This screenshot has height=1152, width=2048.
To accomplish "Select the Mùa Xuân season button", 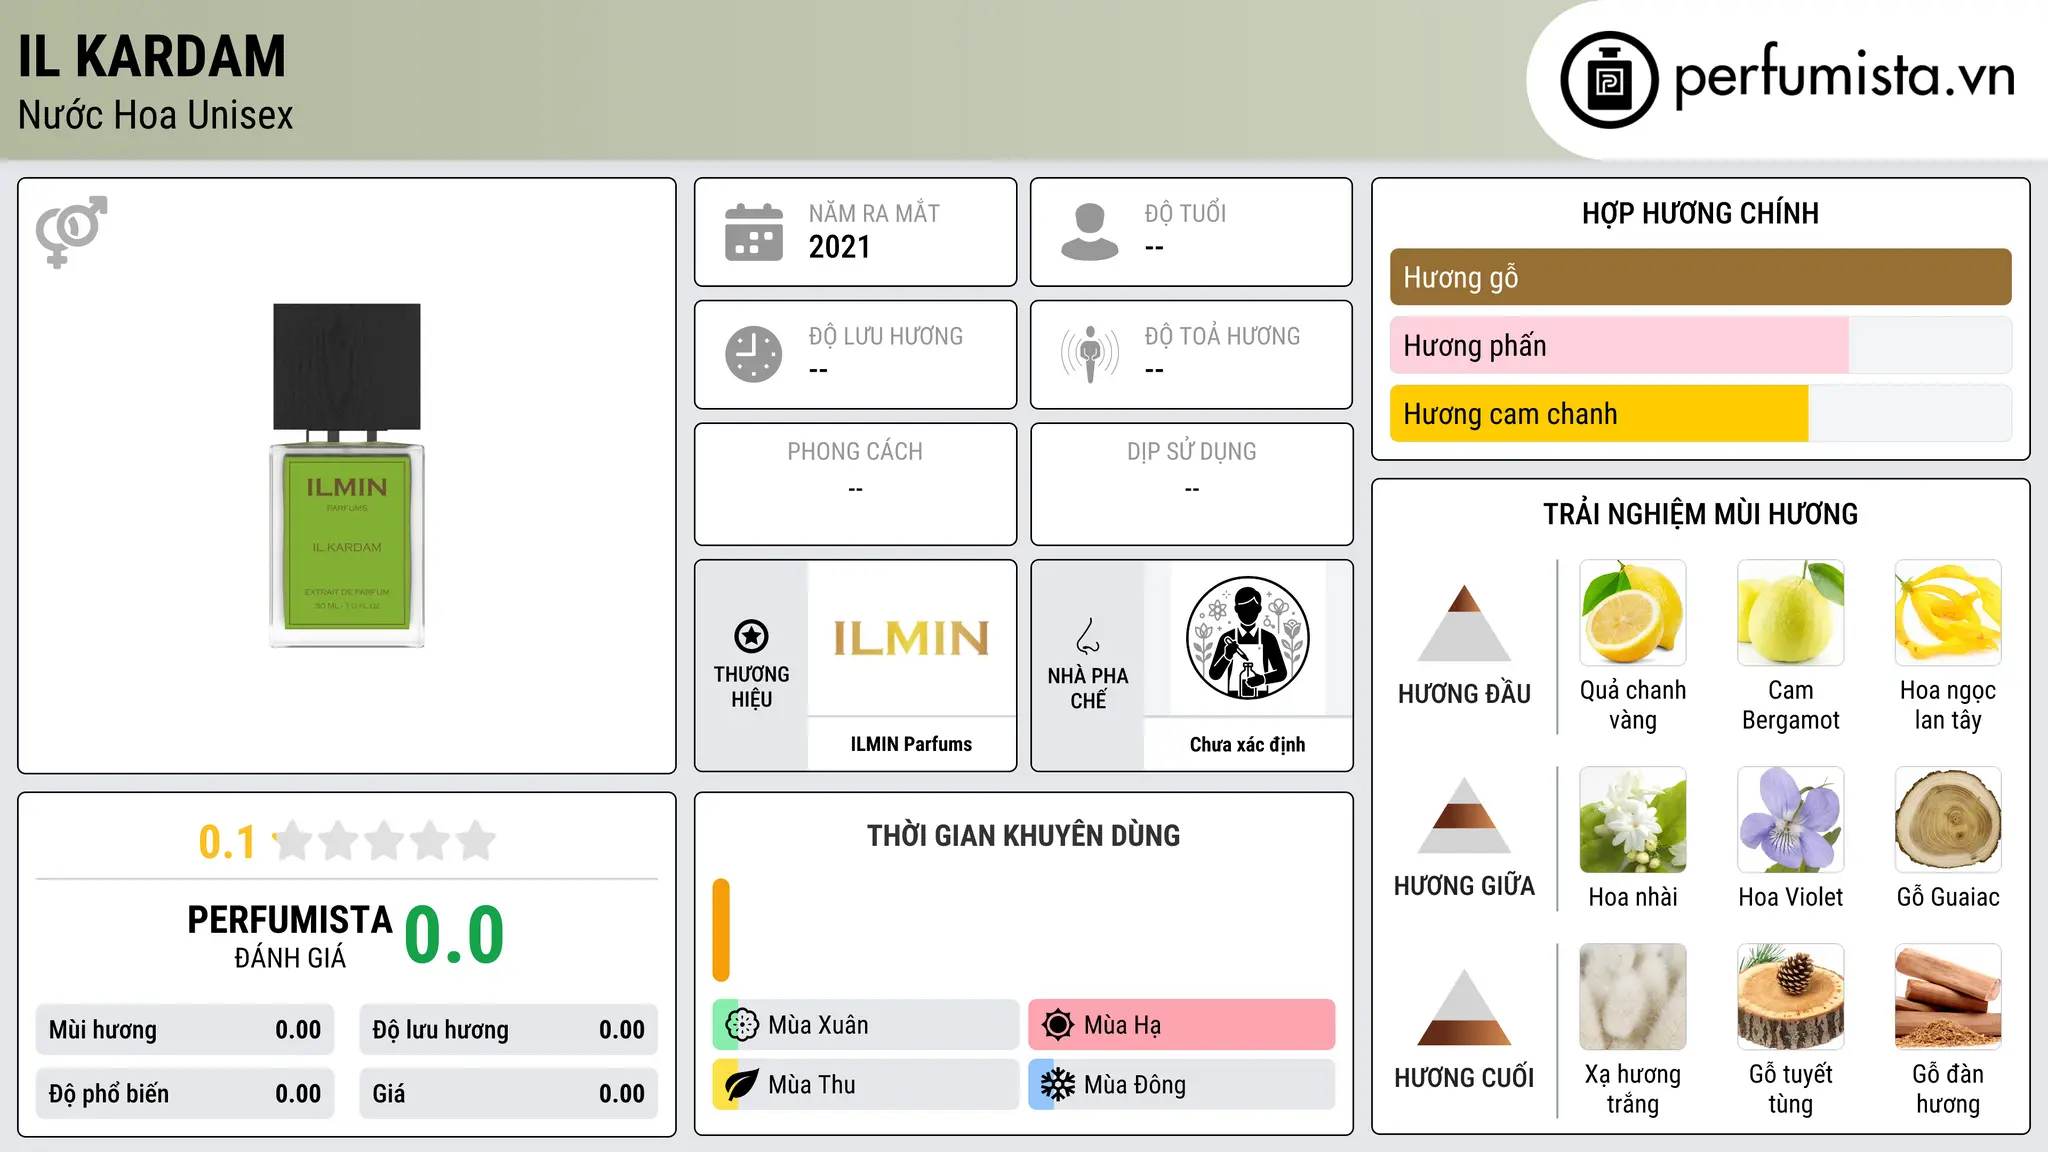I will 866,1025.
